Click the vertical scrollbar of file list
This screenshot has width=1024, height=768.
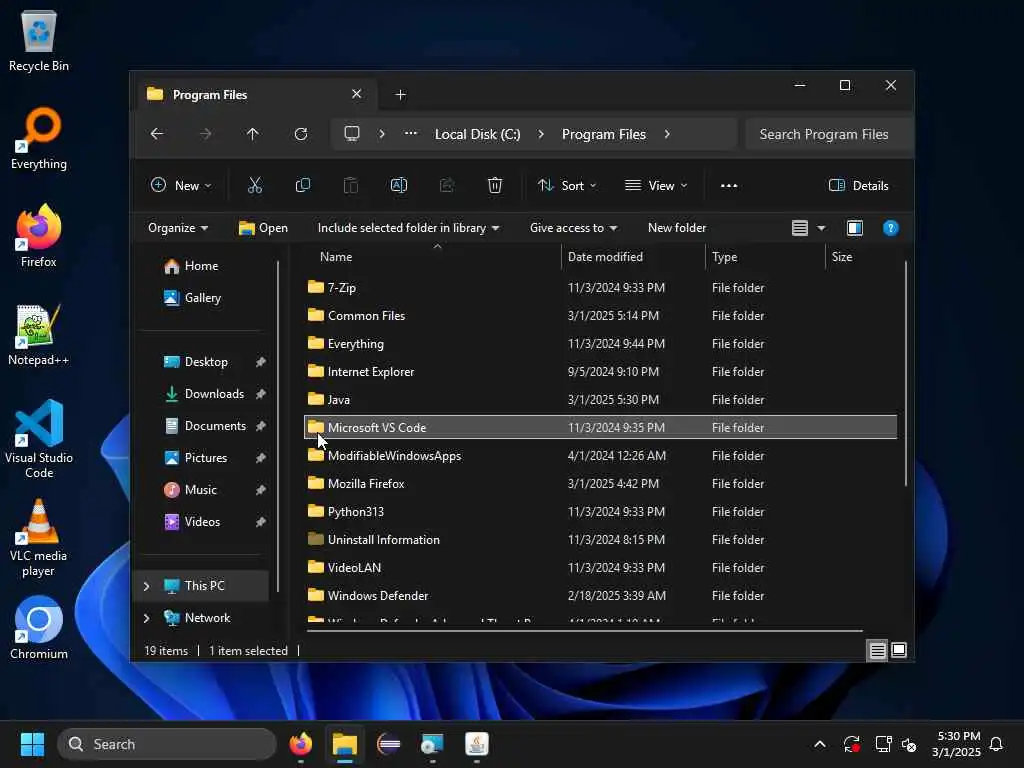(x=905, y=374)
